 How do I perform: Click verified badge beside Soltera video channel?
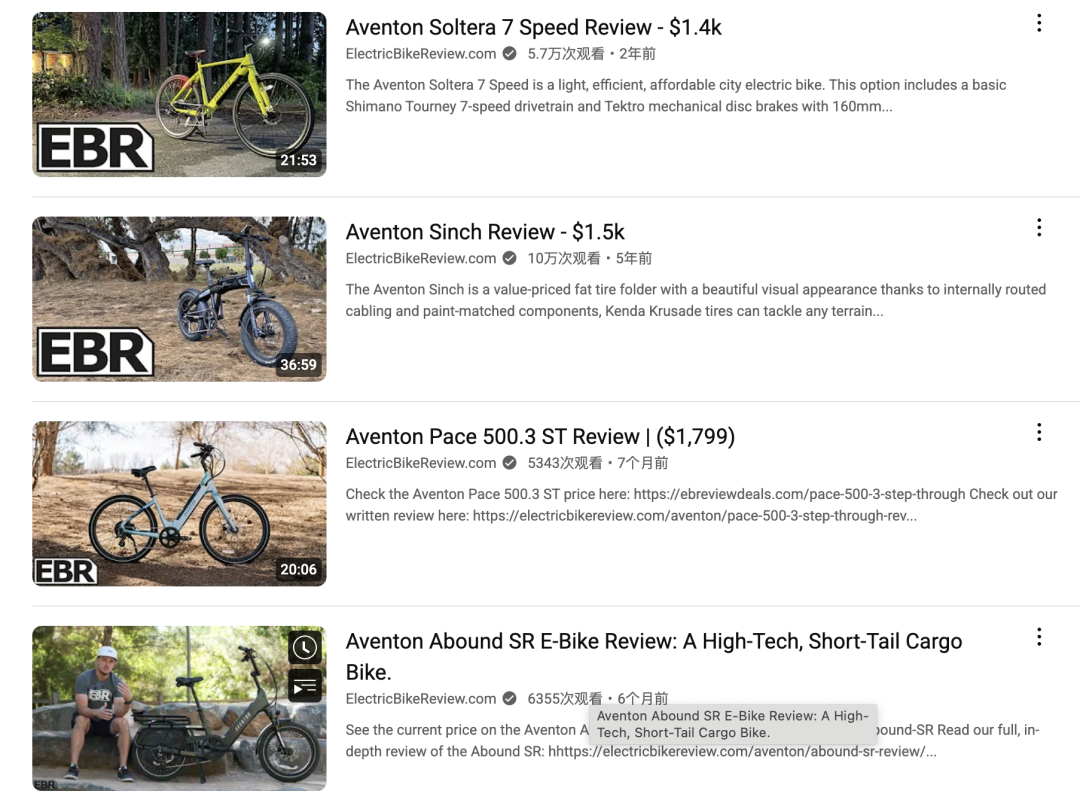click(510, 54)
